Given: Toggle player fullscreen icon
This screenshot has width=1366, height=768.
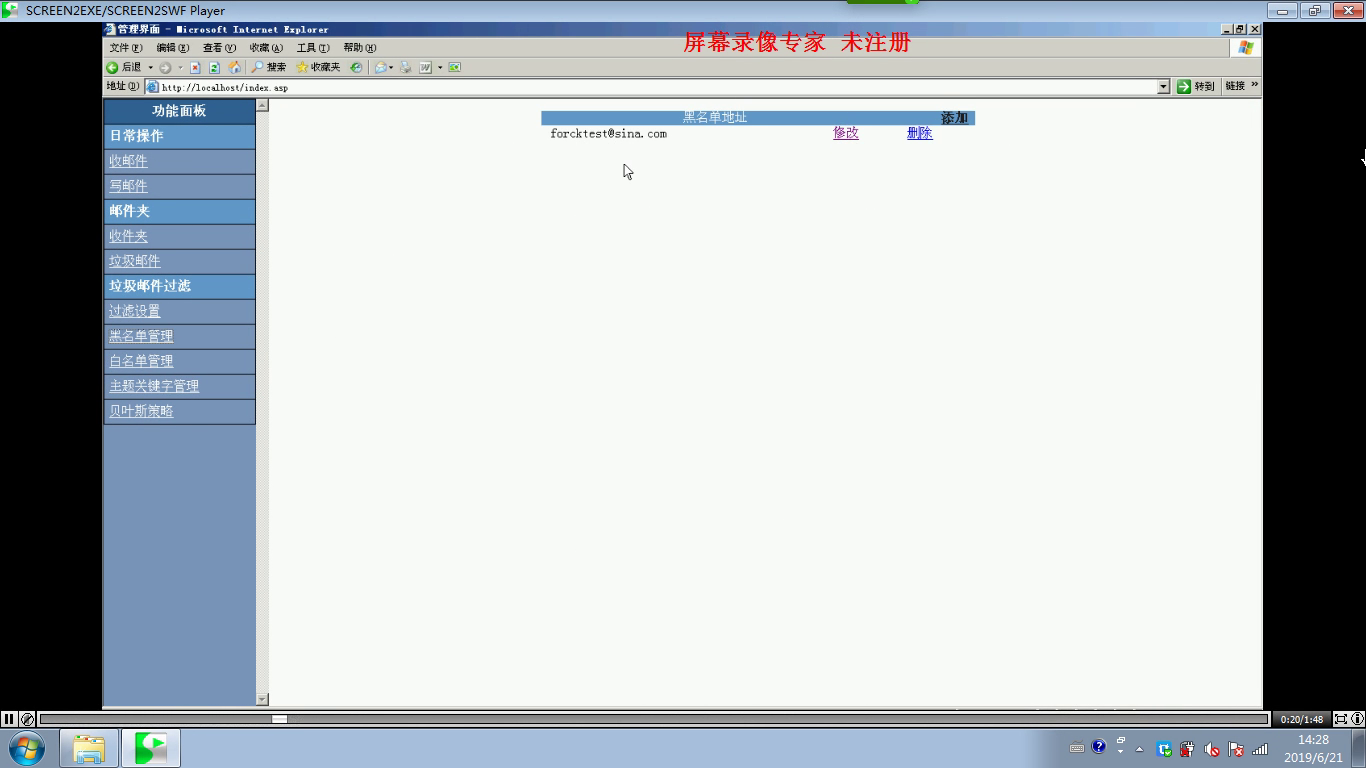Looking at the screenshot, I should [x=1341, y=719].
